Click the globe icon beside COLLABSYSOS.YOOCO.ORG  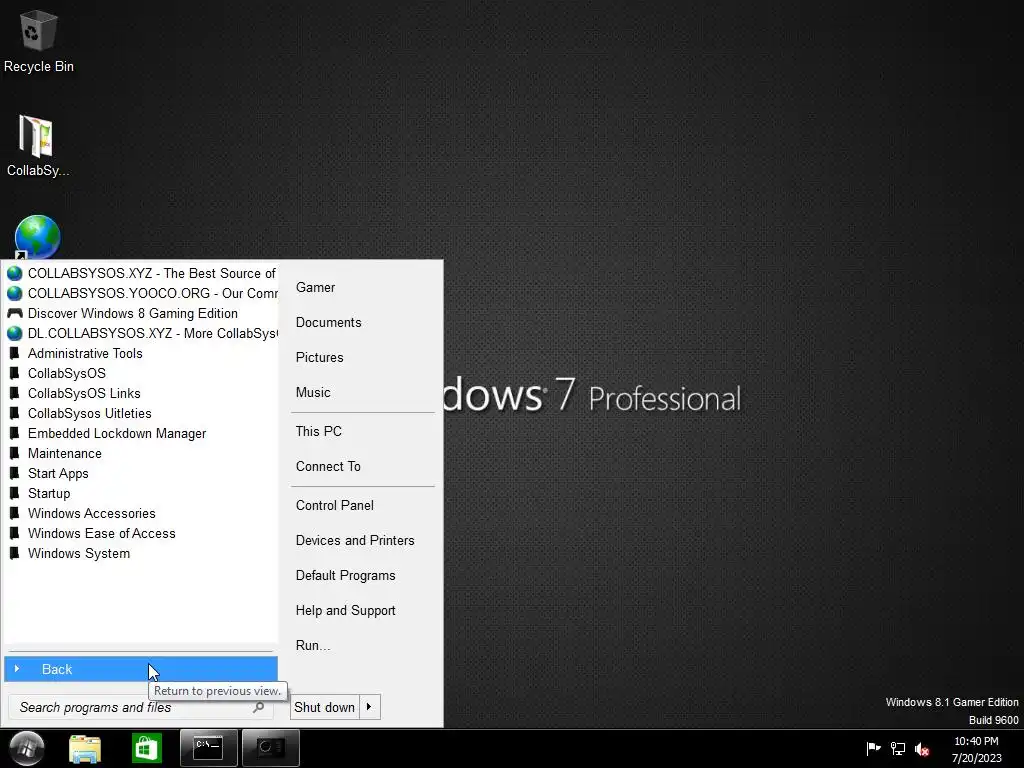point(14,293)
